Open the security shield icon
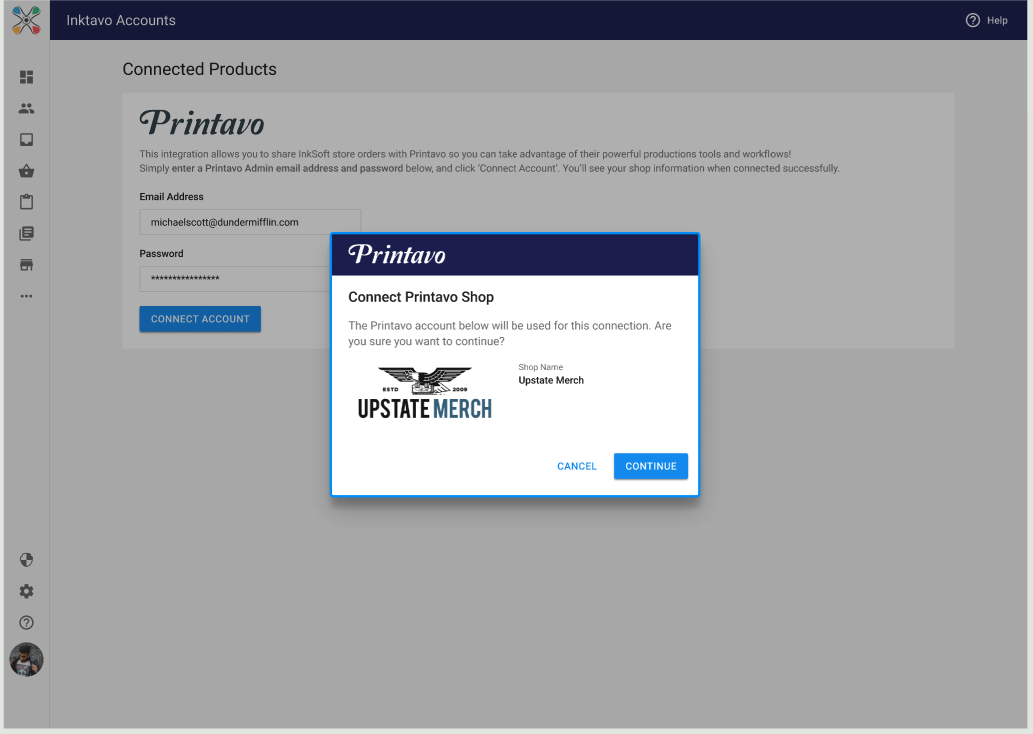 26,560
